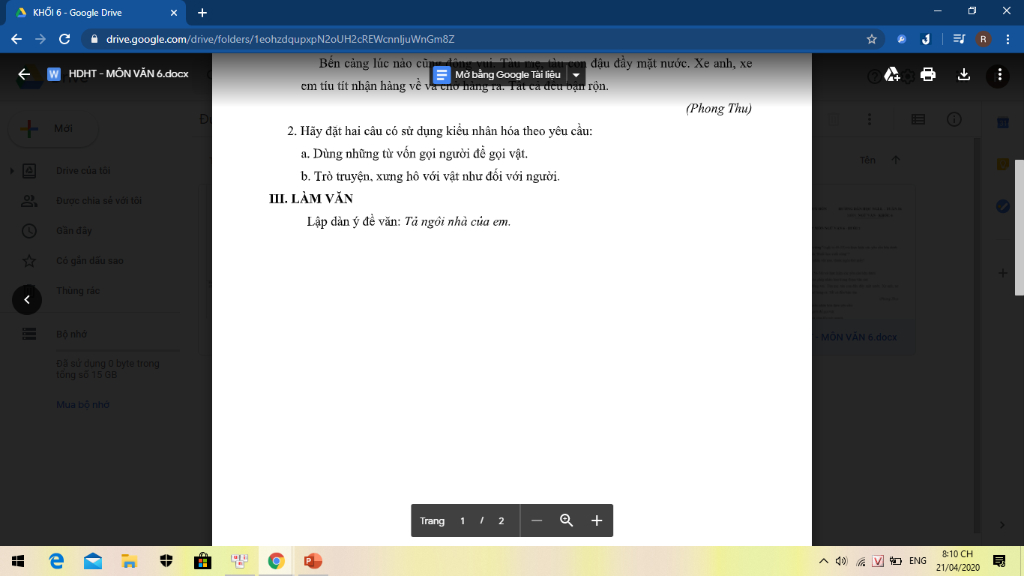Open with Google Tài liệu
1024x576 pixels.
498,74
